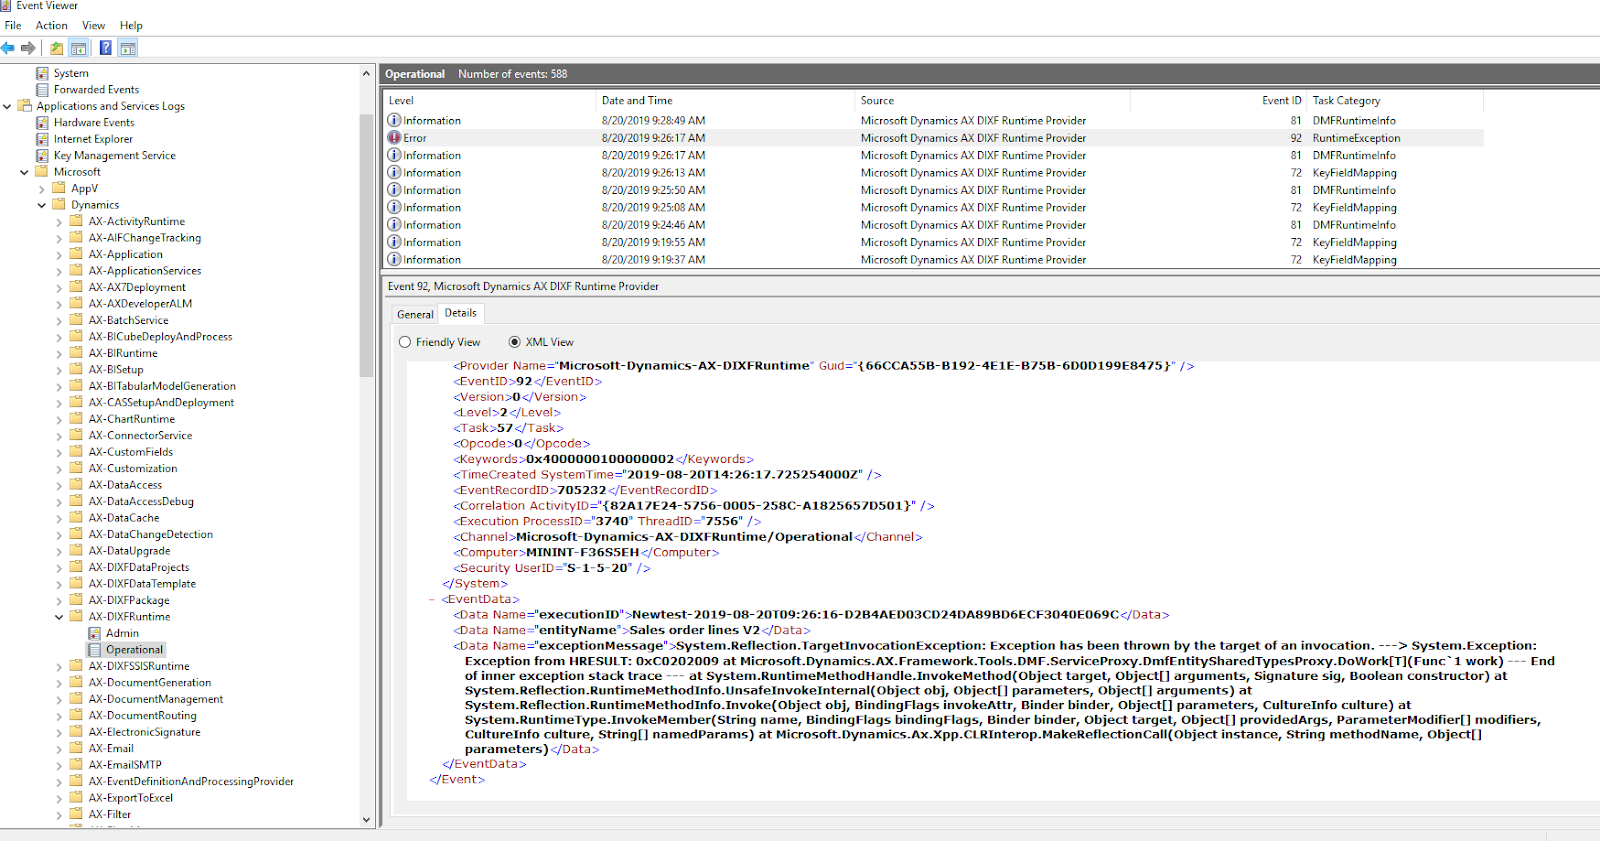1600x841 pixels.
Task: Expand the AX-ActivityRuntime node
Action: [59, 222]
